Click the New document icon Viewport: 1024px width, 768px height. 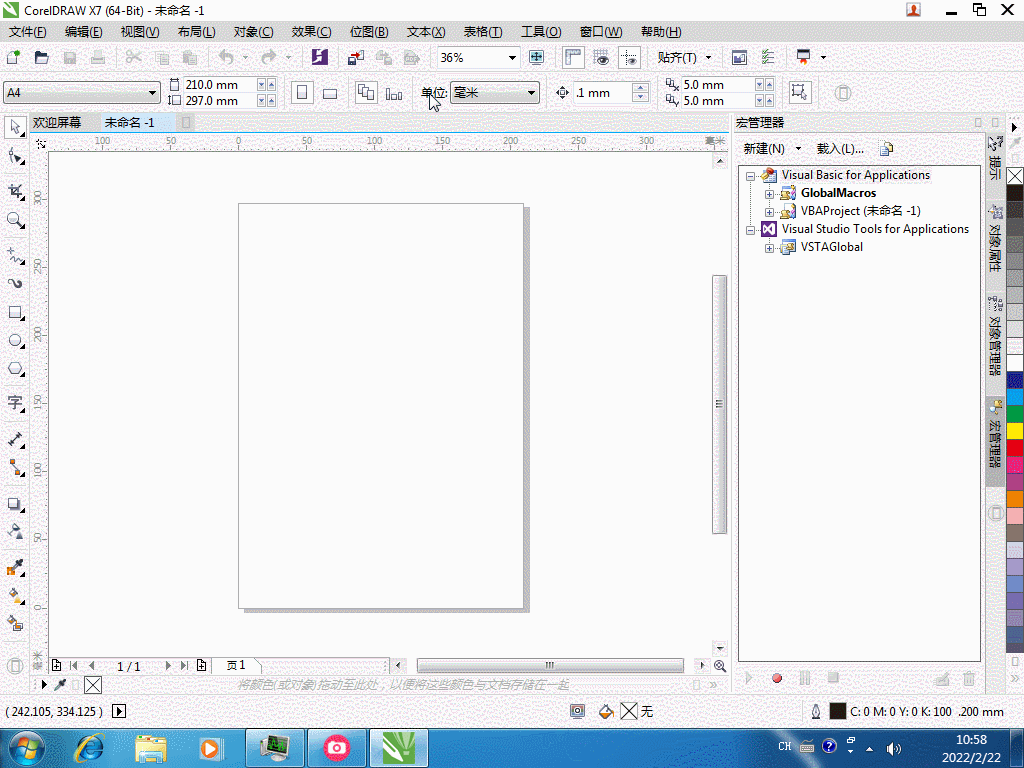pyautogui.click(x=13, y=57)
